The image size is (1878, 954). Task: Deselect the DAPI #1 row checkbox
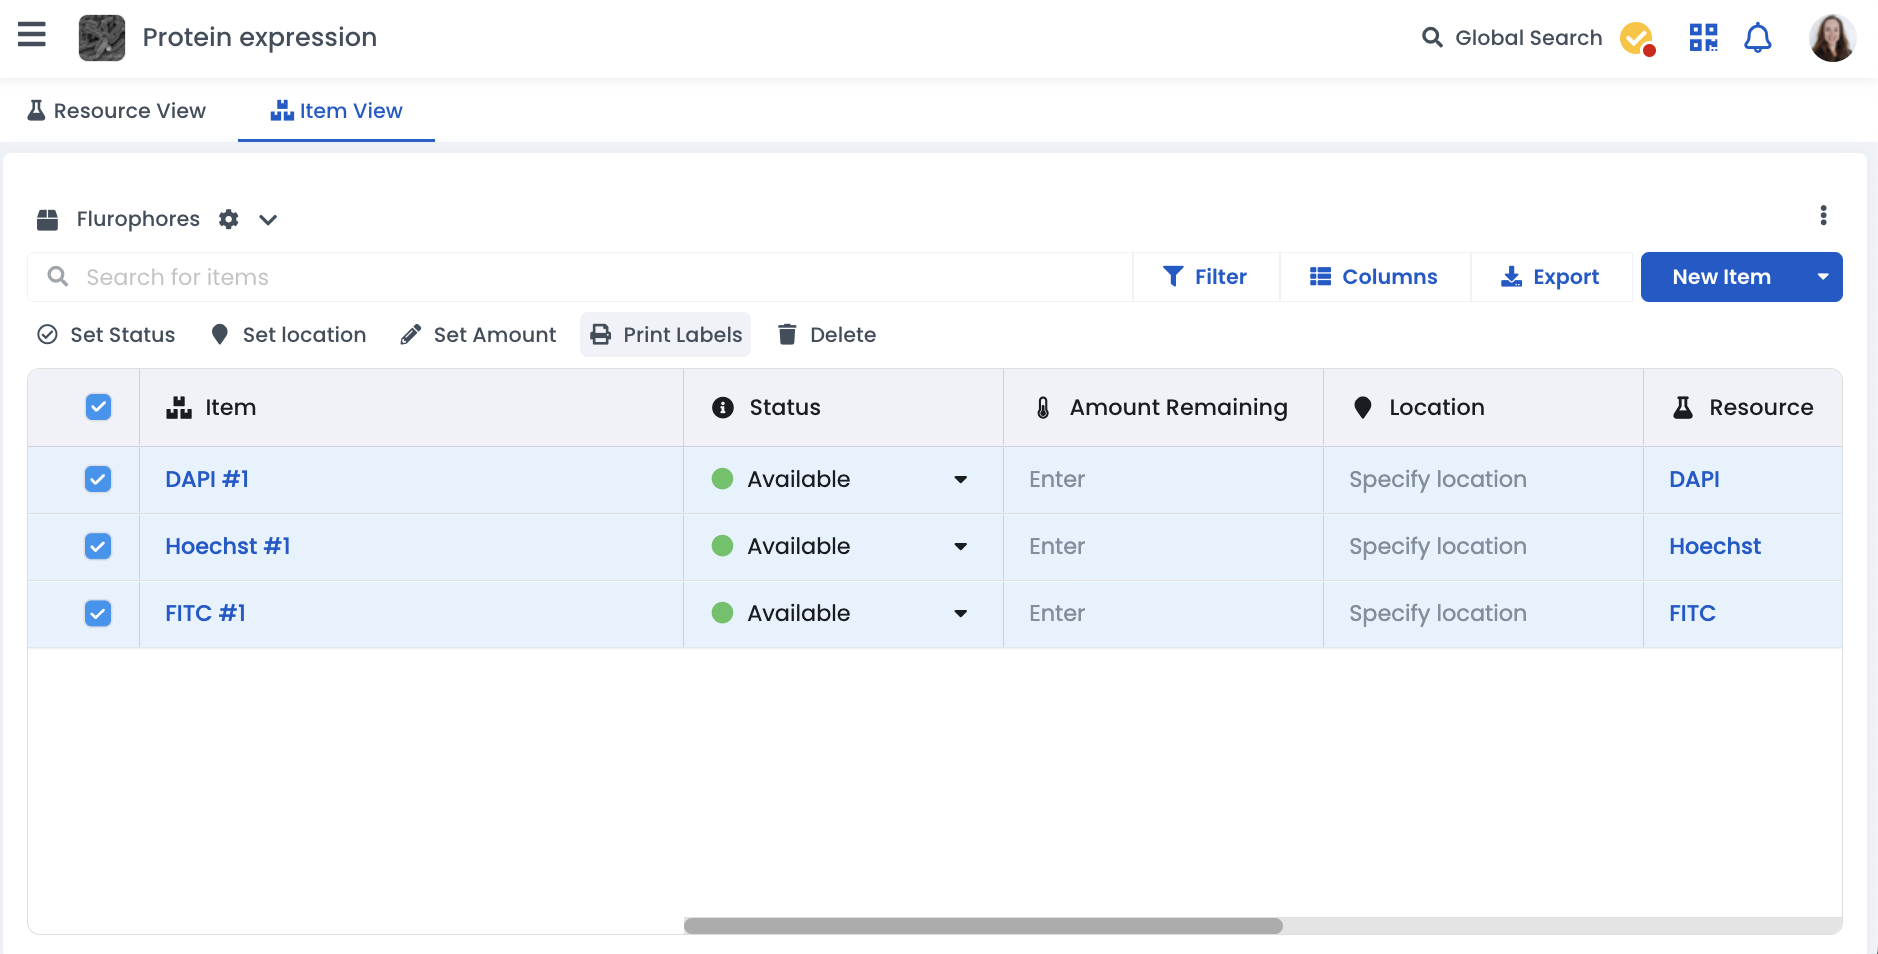[98, 479]
